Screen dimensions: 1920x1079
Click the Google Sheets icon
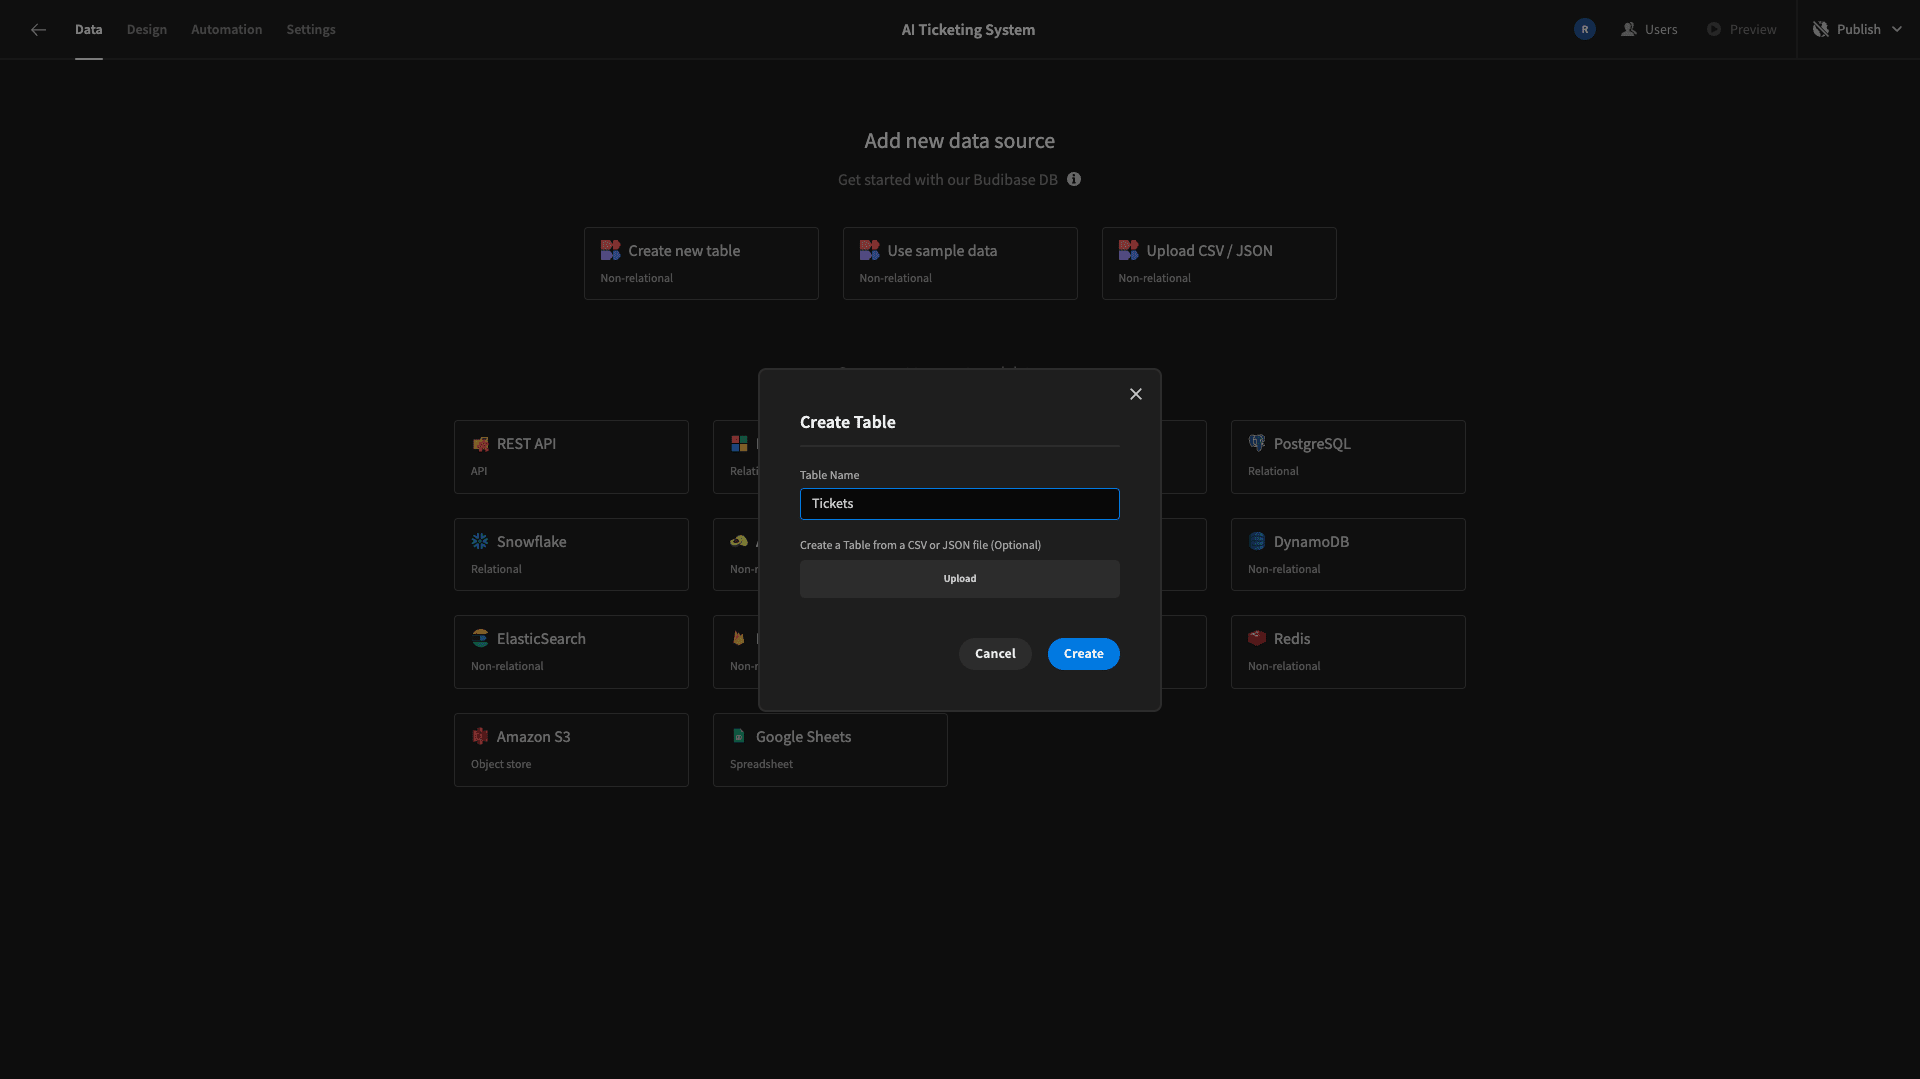(x=739, y=736)
